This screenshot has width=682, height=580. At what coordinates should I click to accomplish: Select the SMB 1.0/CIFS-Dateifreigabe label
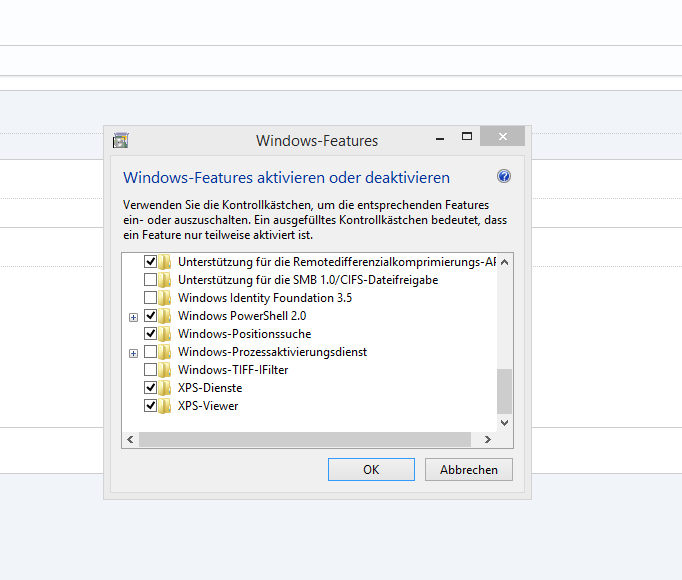pos(308,280)
